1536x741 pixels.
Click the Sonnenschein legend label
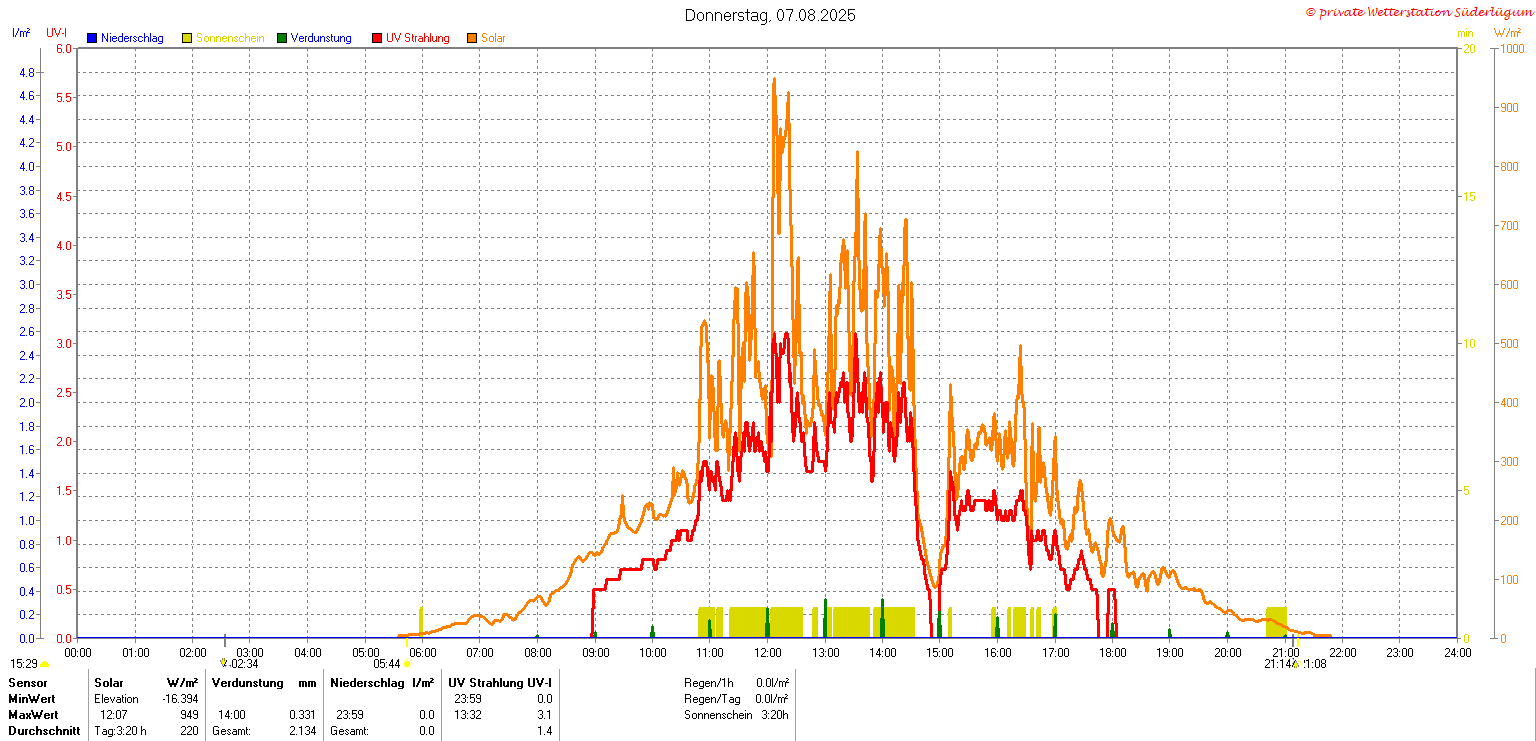point(230,38)
